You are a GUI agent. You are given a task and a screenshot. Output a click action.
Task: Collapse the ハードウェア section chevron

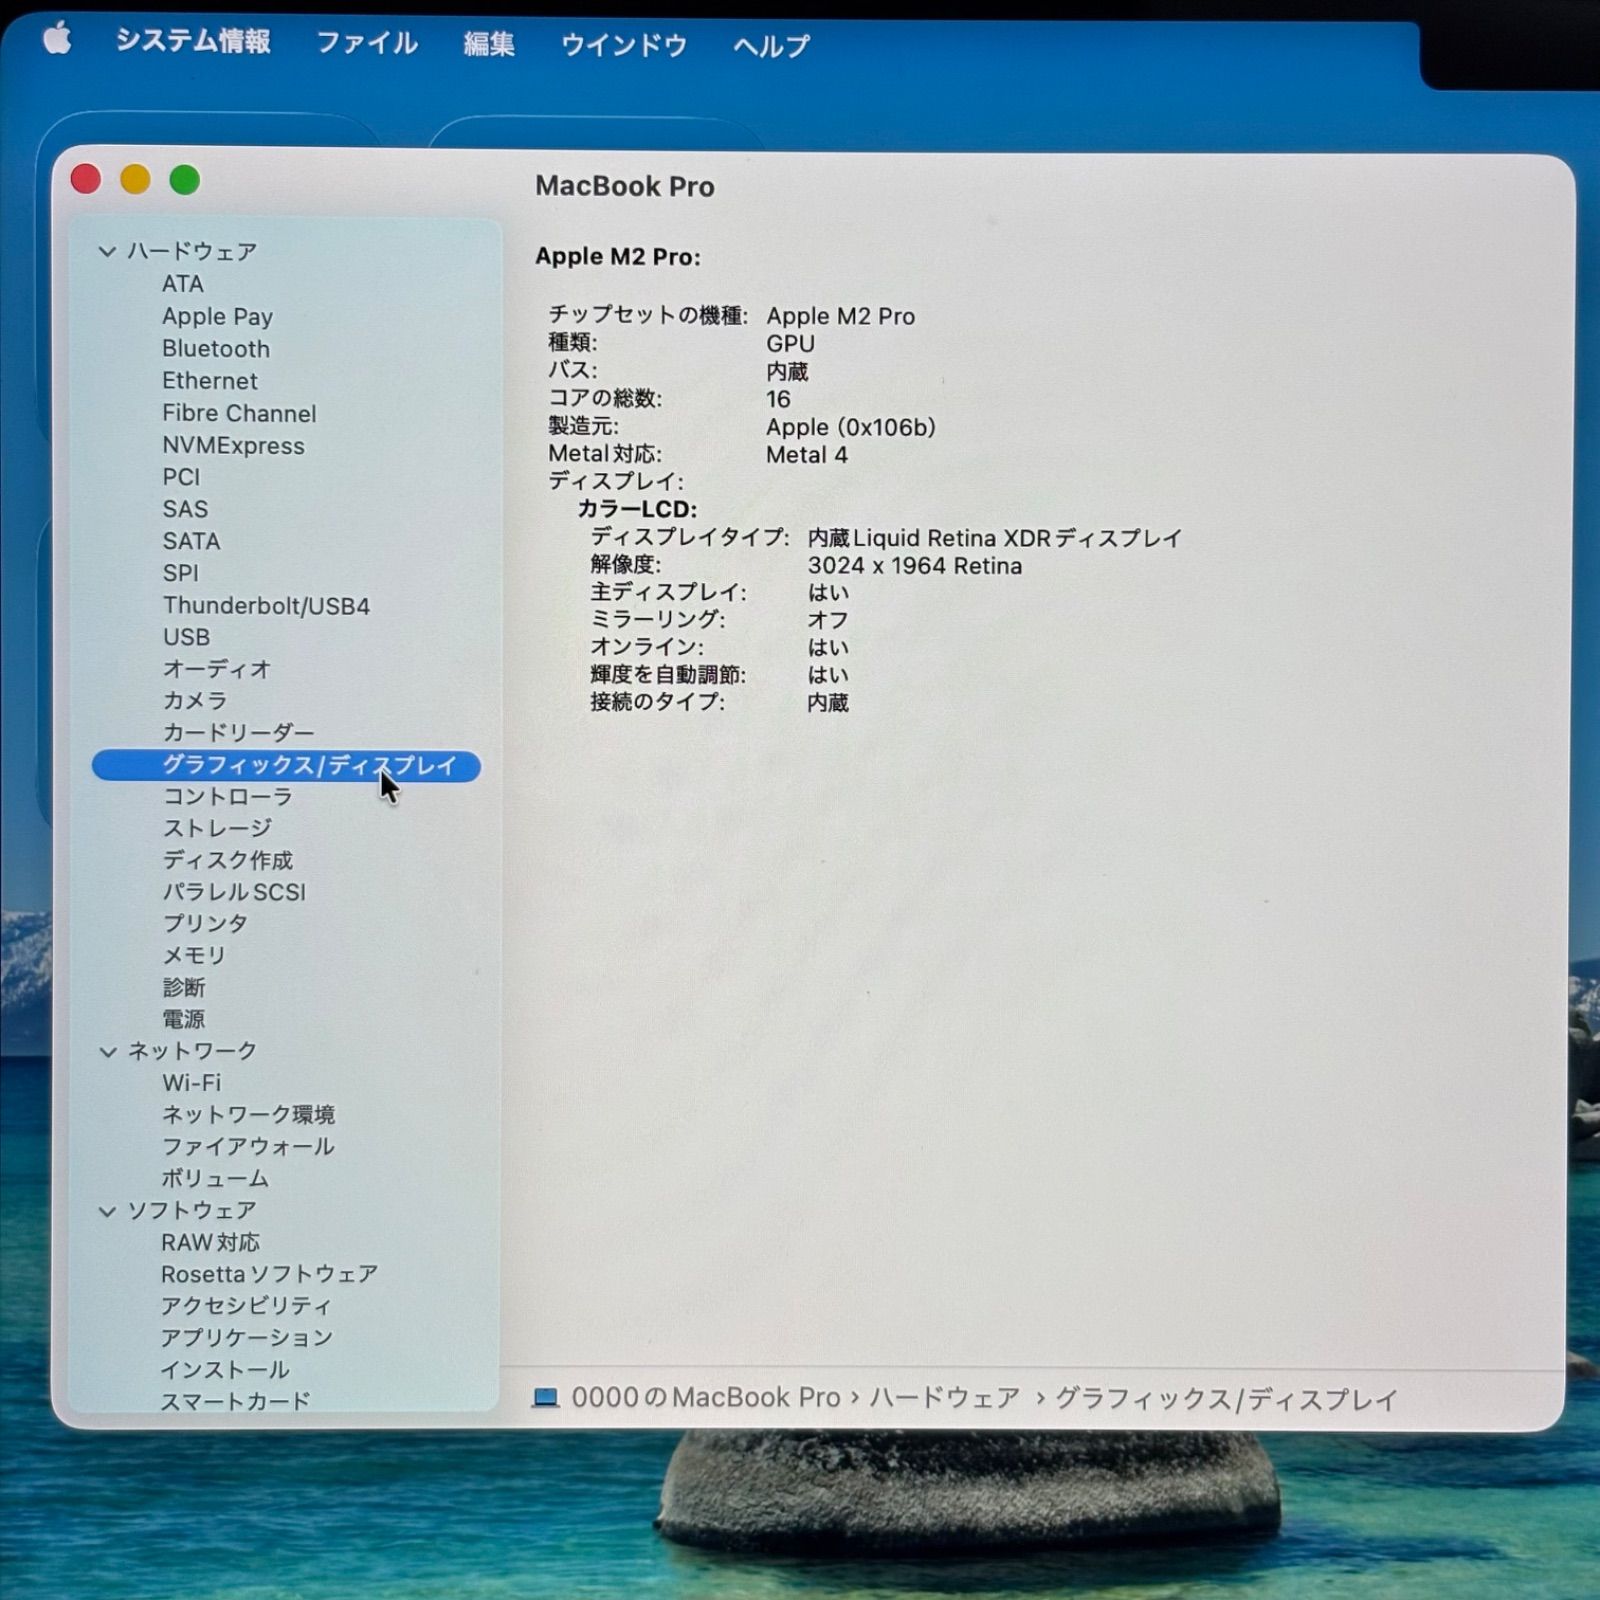(107, 251)
